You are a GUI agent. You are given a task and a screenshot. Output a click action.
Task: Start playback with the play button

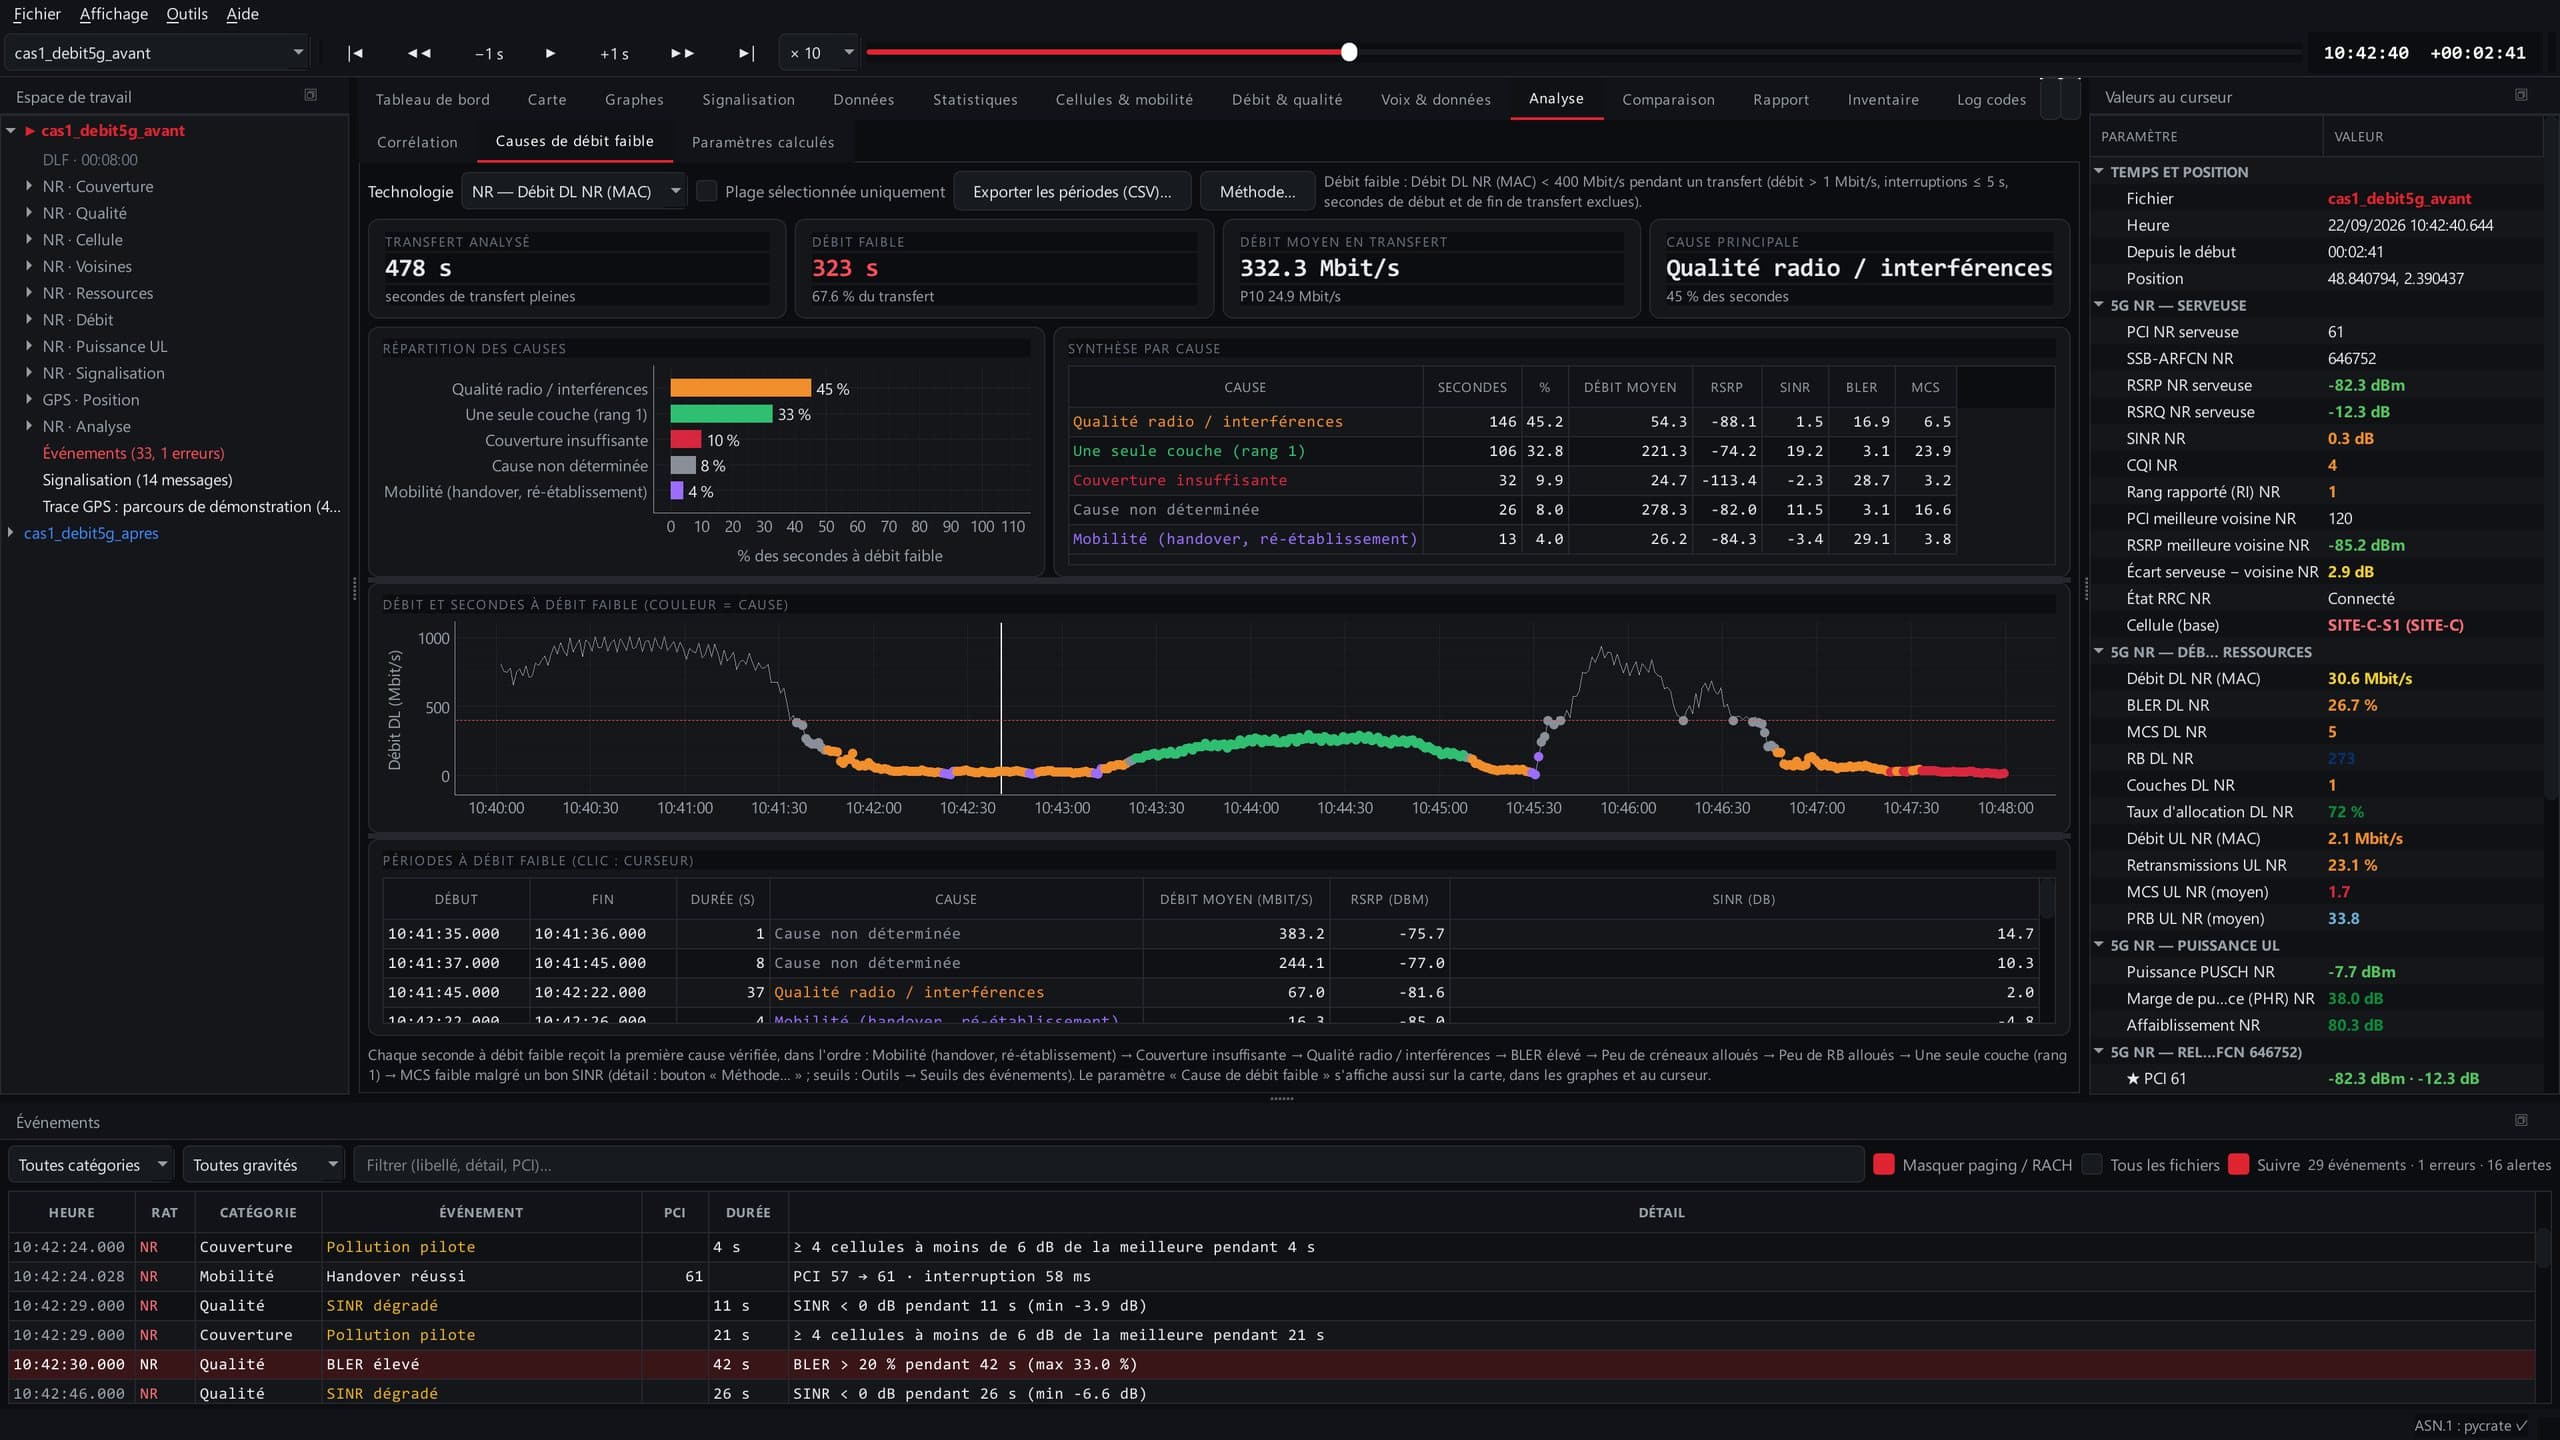pyautogui.click(x=550, y=53)
